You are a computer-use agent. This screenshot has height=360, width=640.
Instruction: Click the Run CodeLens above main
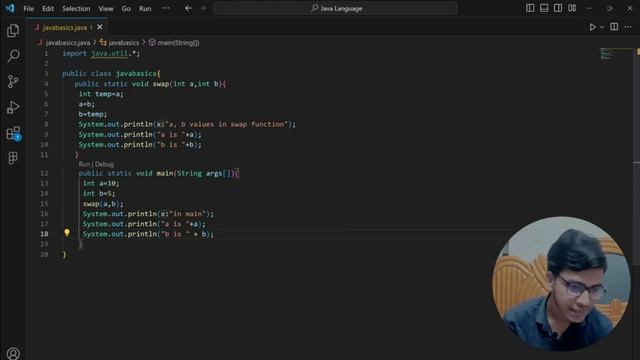tap(84, 164)
